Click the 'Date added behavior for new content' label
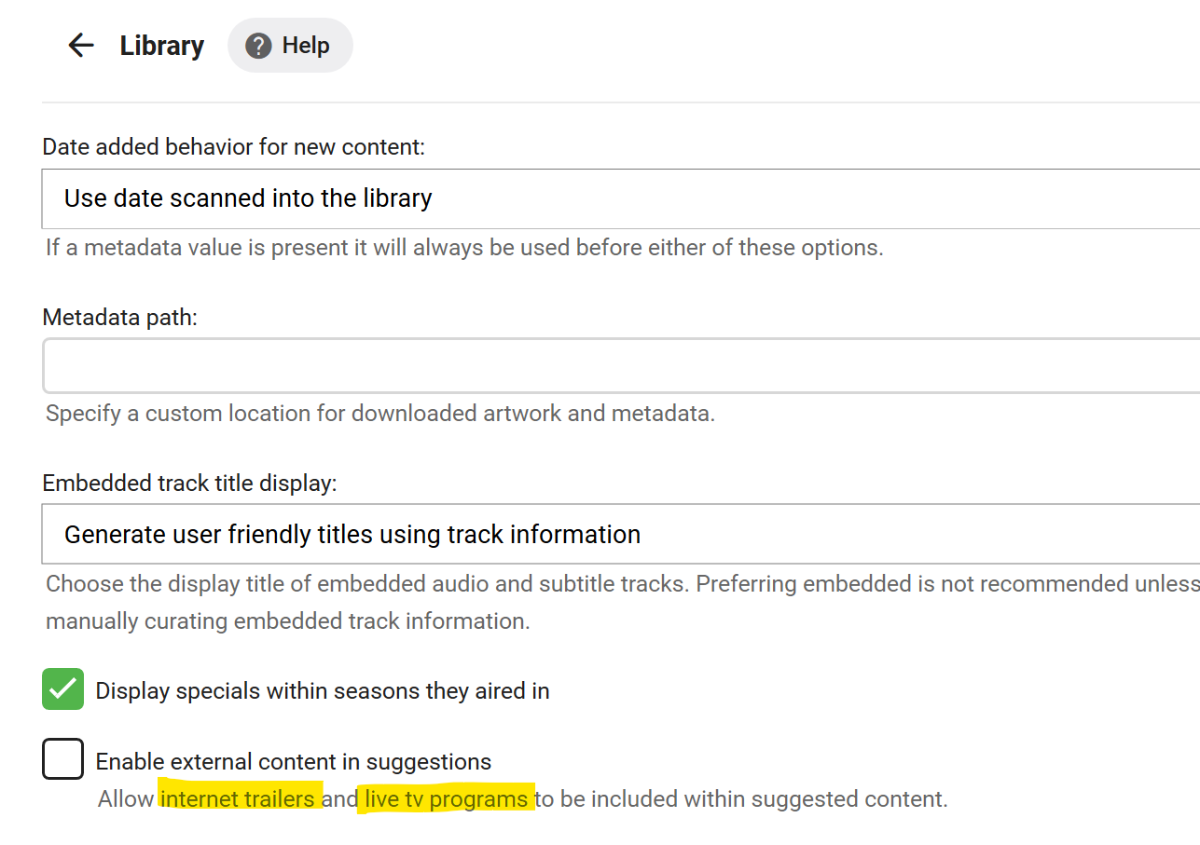The width and height of the screenshot is (1200, 845). [233, 147]
